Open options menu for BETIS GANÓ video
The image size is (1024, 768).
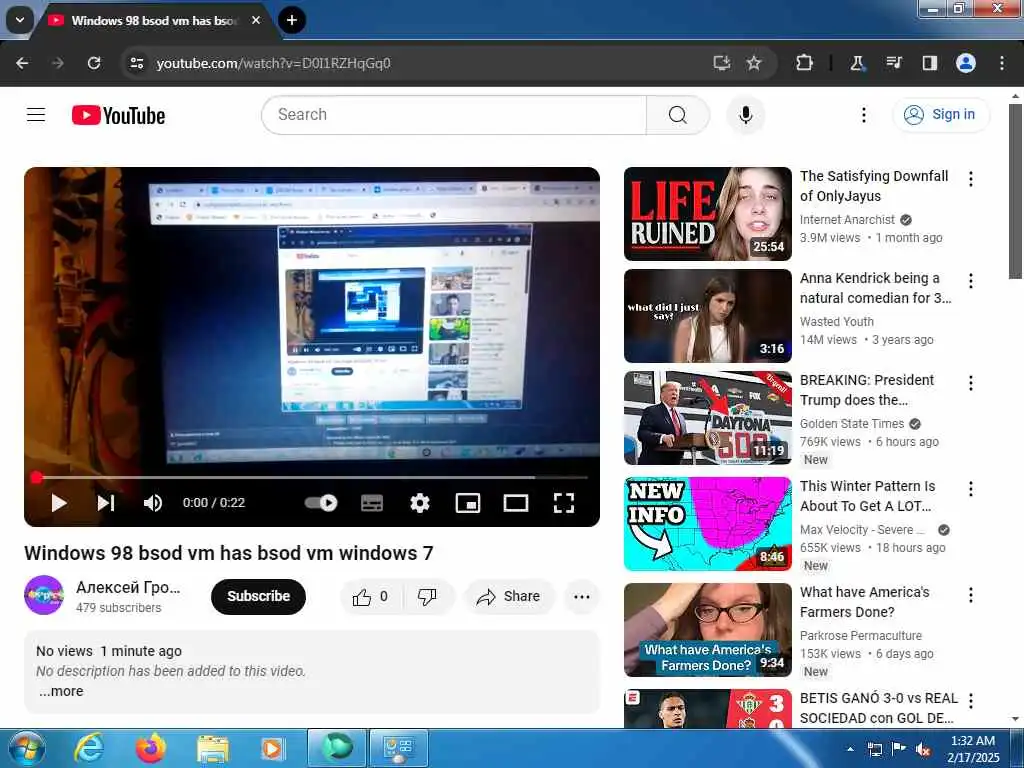971,701
